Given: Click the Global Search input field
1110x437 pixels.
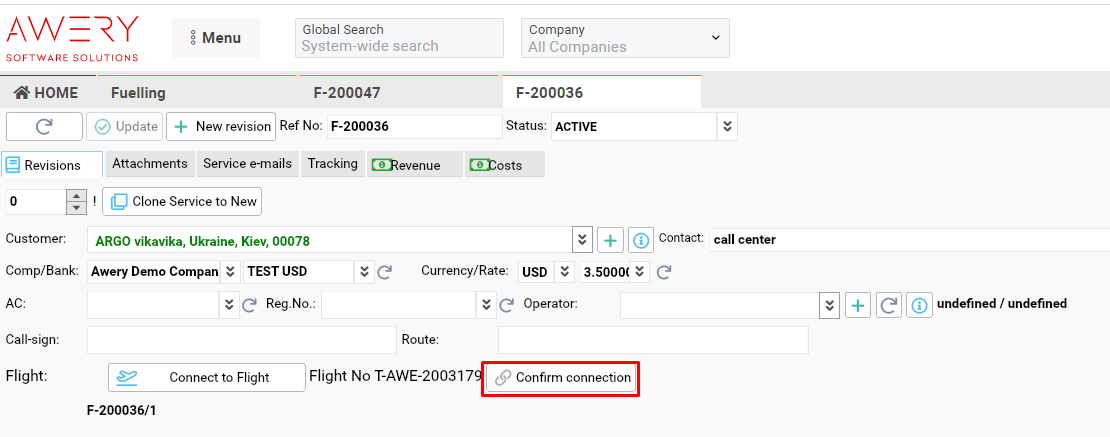Looking at the screenshot, I should click(399, 46).
